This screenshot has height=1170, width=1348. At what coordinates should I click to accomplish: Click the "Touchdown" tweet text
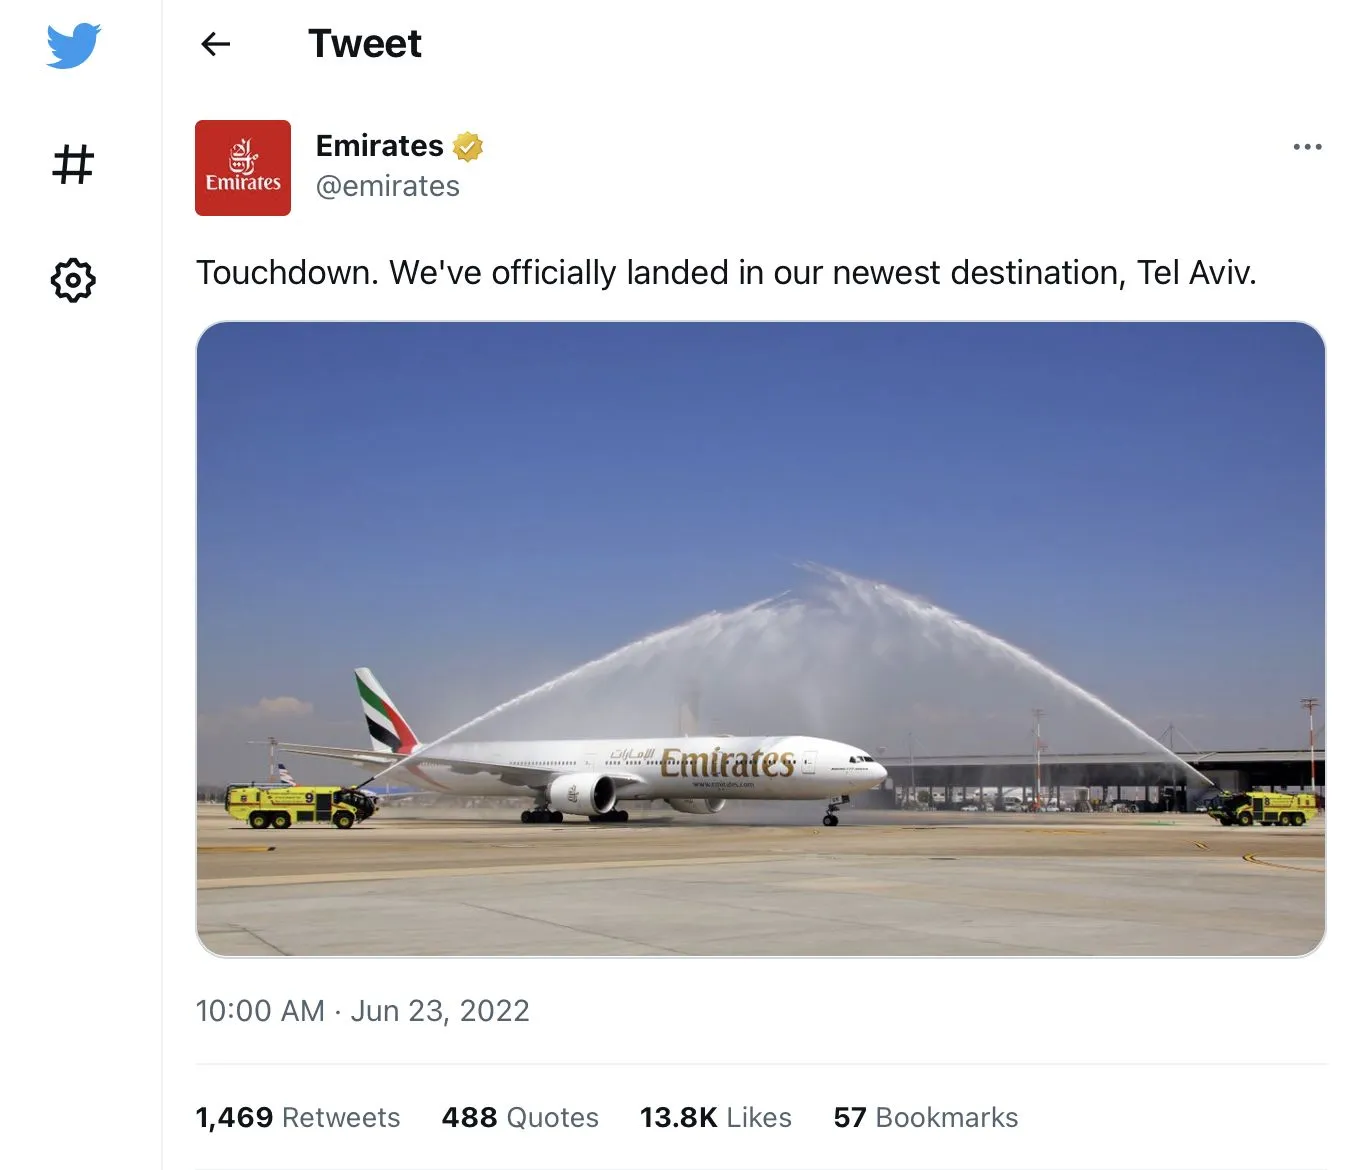726,272
